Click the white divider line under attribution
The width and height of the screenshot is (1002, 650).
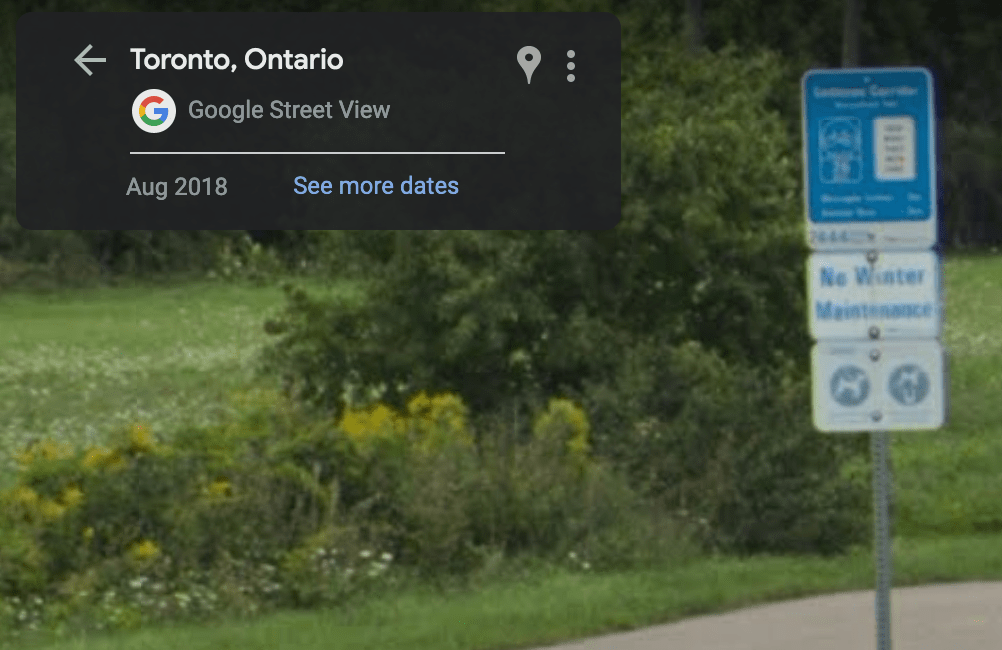(x=317, y=153)
